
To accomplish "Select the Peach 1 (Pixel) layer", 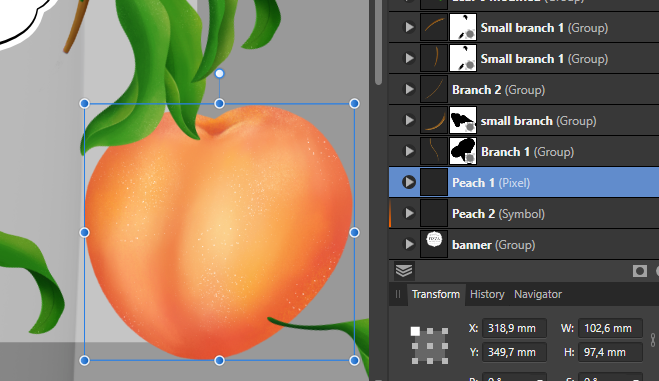I will pos(524,183).
